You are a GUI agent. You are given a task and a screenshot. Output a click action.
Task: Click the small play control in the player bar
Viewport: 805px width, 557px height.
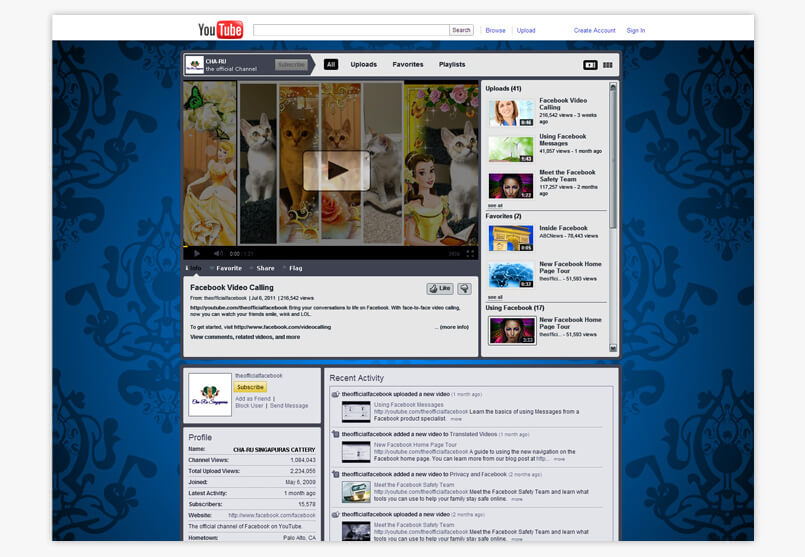(x=197, y=253)
